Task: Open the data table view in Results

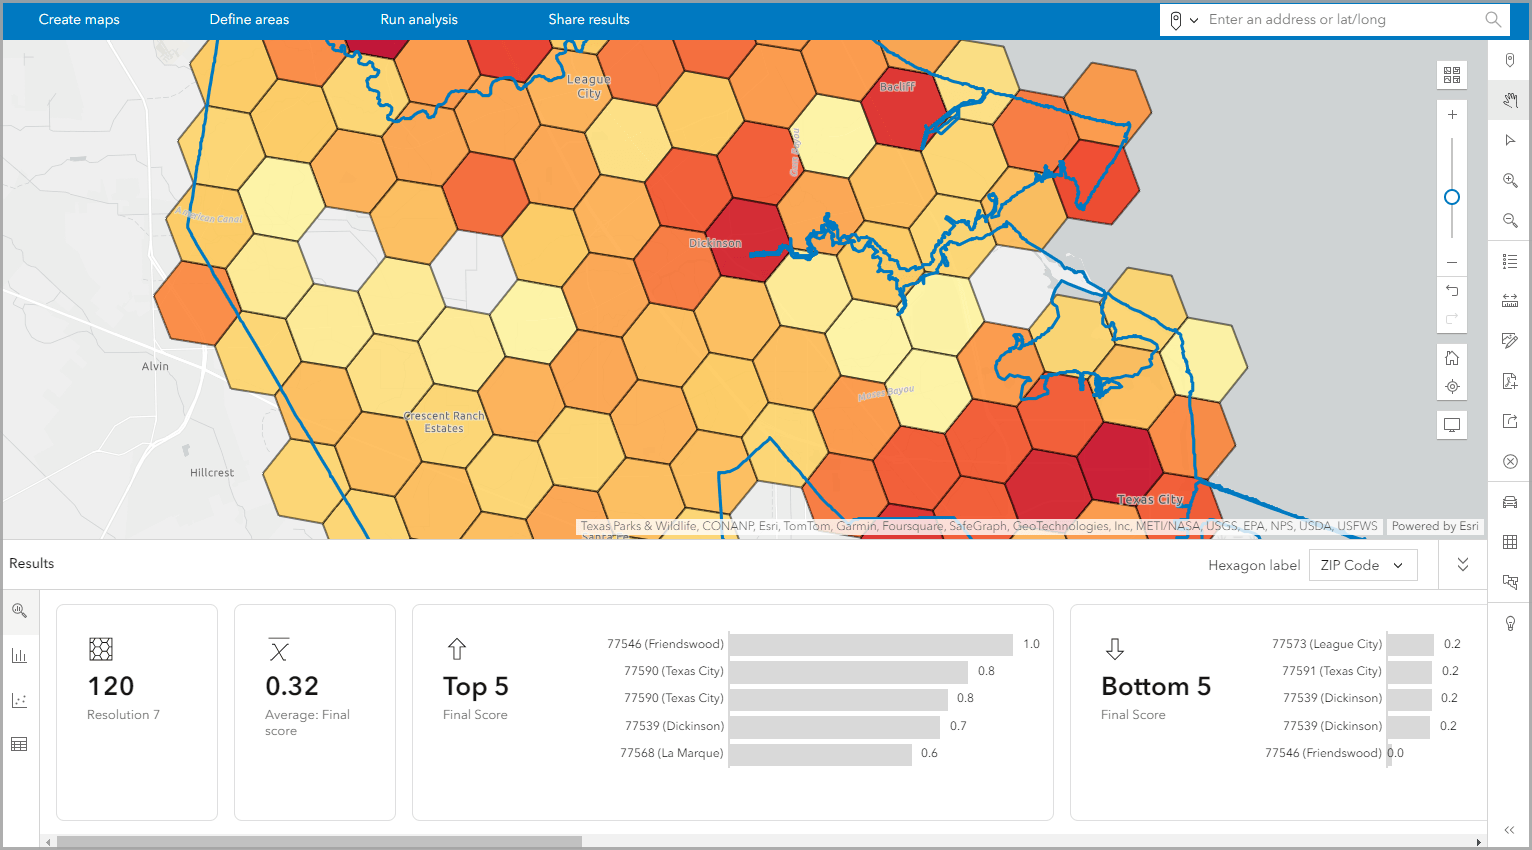Action: click(19, 744)
